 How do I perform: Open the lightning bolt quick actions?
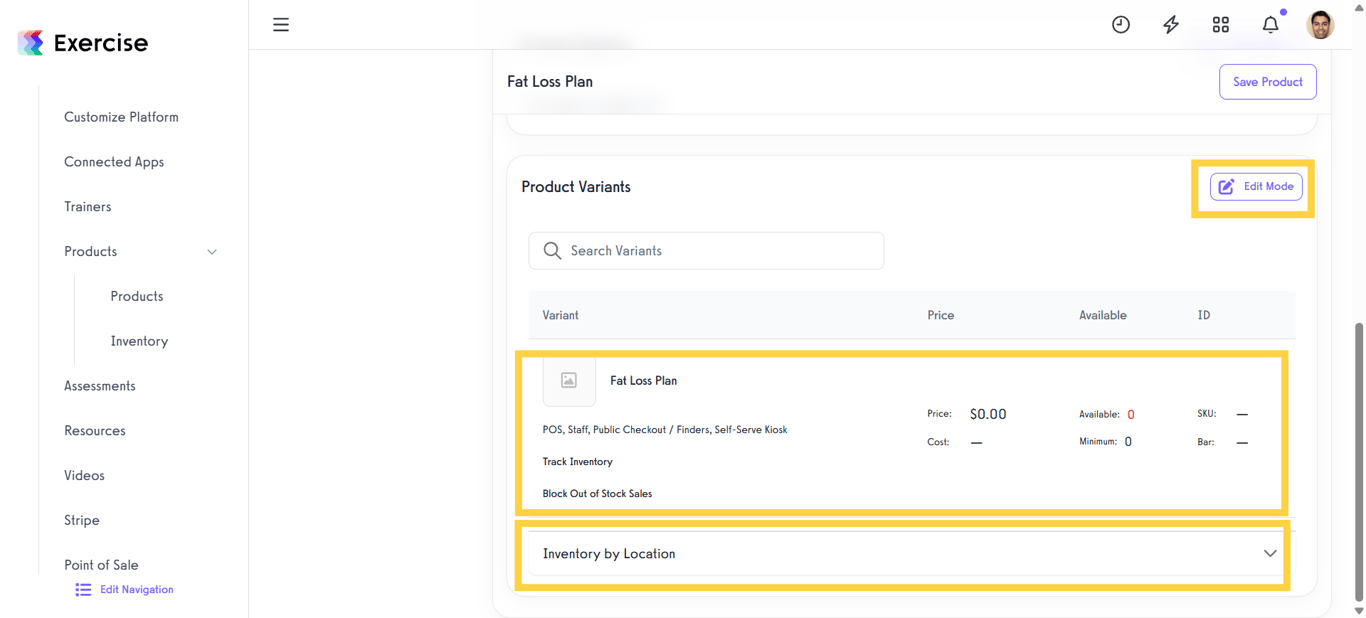[x=1171, y=25]
